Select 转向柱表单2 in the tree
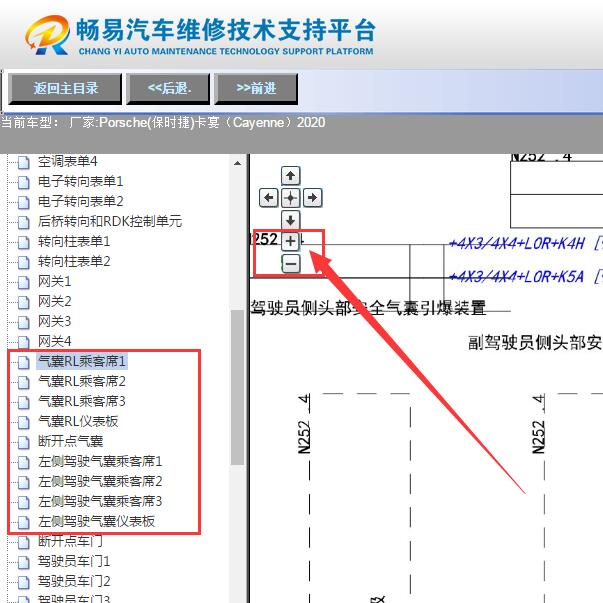The height and width of the screenshot is (603, 603). pos(74,262)
